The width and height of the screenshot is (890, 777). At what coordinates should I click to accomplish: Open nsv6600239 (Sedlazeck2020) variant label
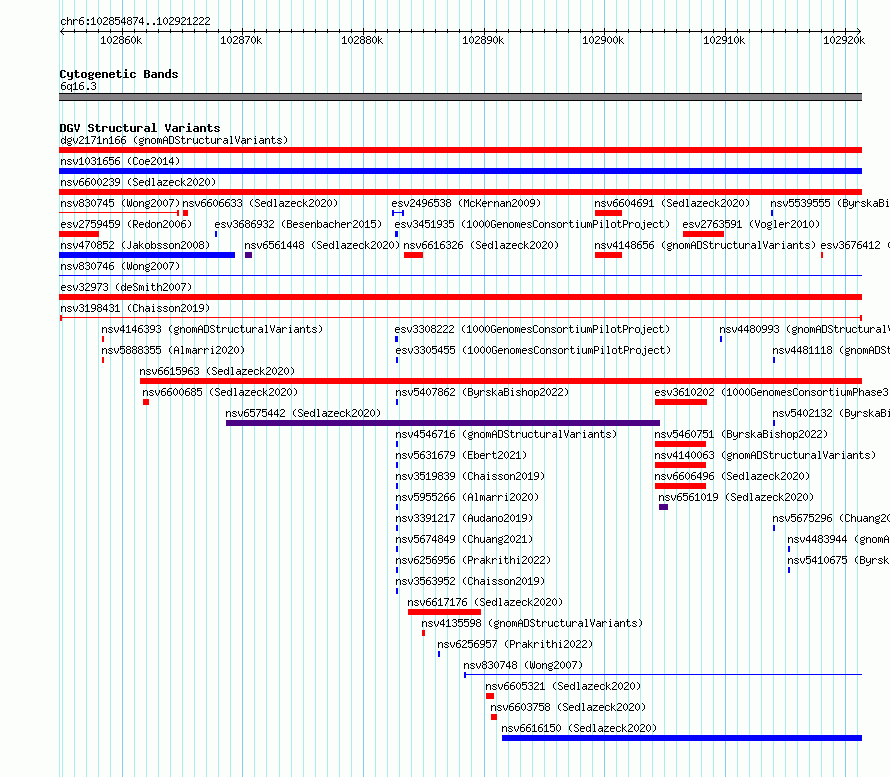138,182
